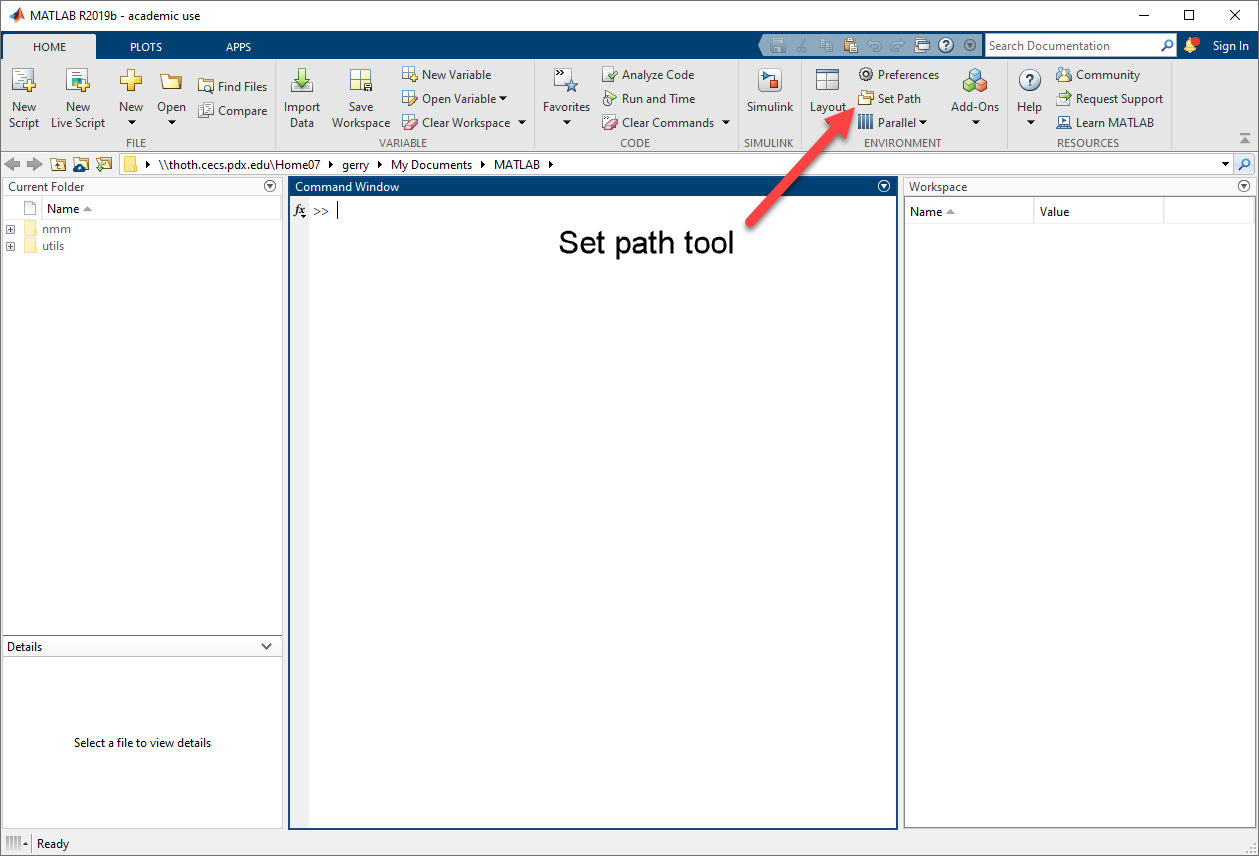This screenshot has width=1259, height=856.
Task: Click the notification bell icon
Action: 1190,45
